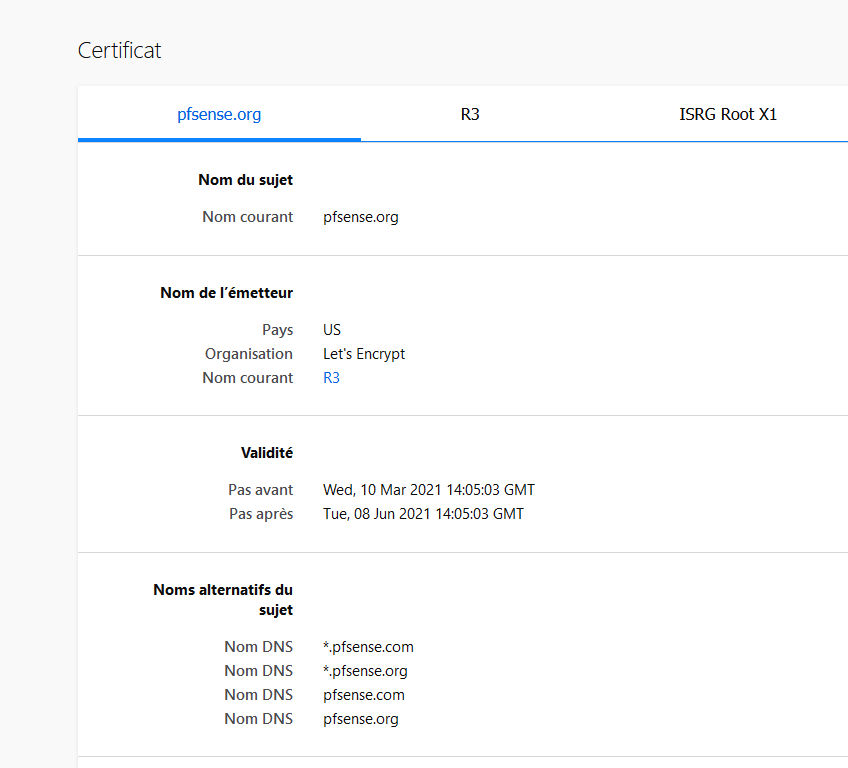
Task: Click the Nom du sujet heading
Action: point(246,180)
